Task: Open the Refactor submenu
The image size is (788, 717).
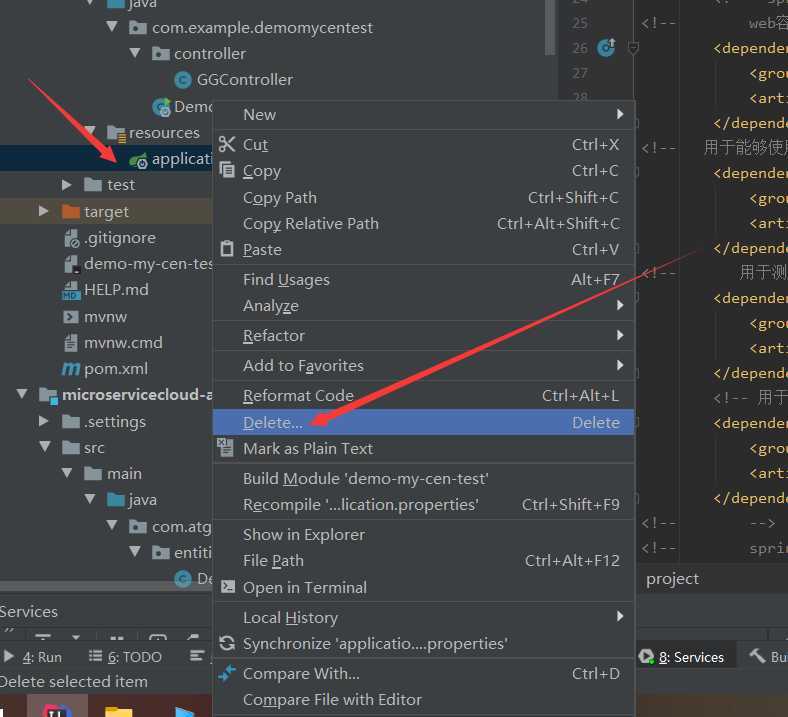Action: click(424, 335)
